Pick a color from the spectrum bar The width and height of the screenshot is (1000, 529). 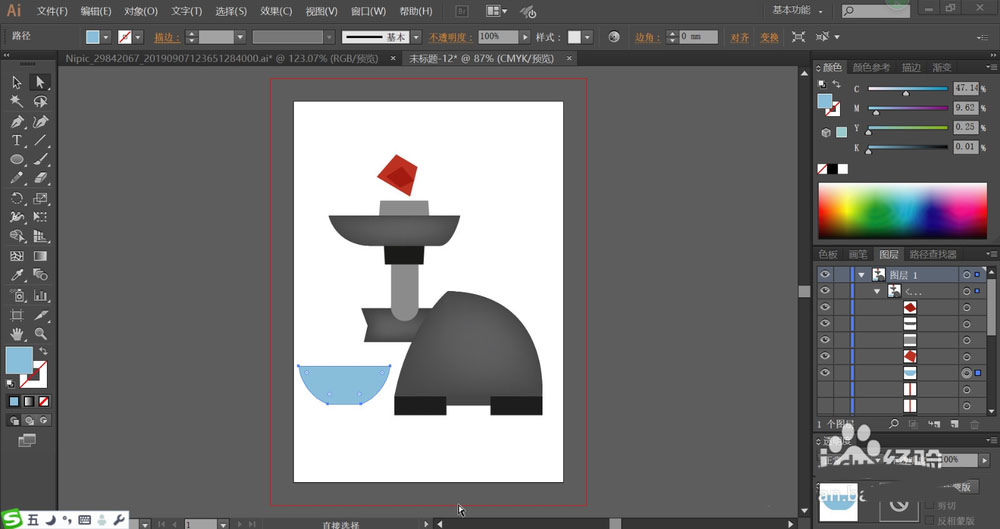pyautogui.click(x=902, y=211)
